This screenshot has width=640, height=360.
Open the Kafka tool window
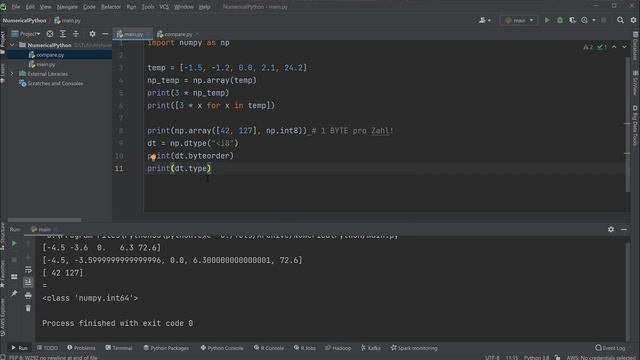(371, 348)
